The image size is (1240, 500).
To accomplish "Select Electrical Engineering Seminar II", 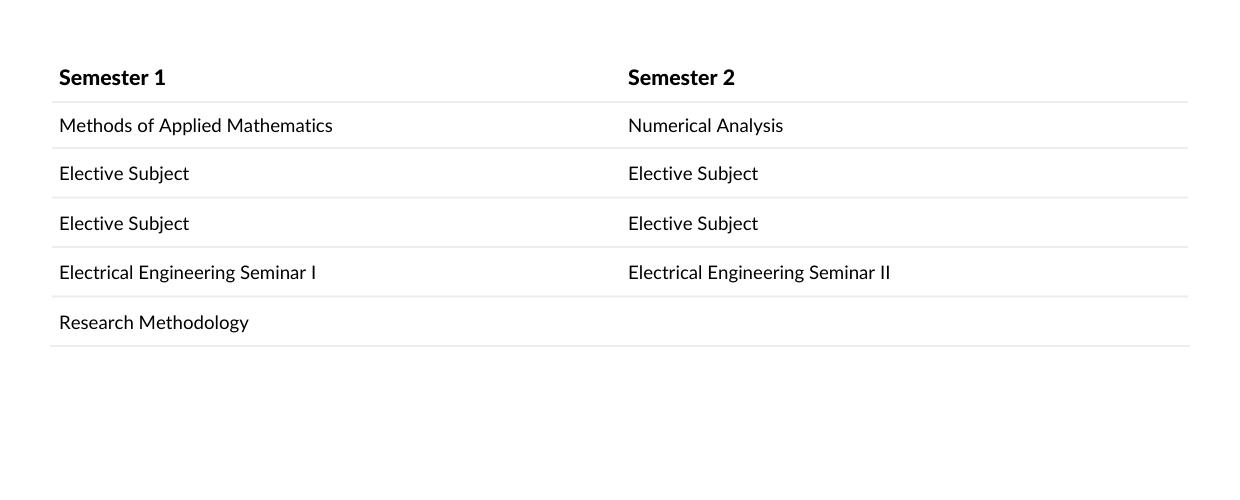I will point(759,273).
